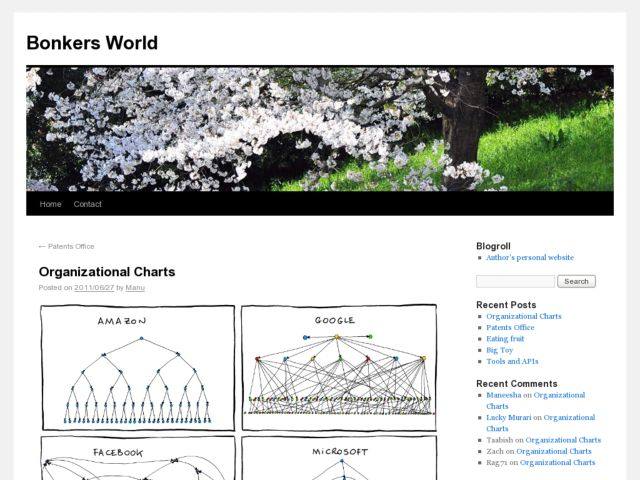
Task: Click the Google org chart drawing
Action: pos(338,368)
